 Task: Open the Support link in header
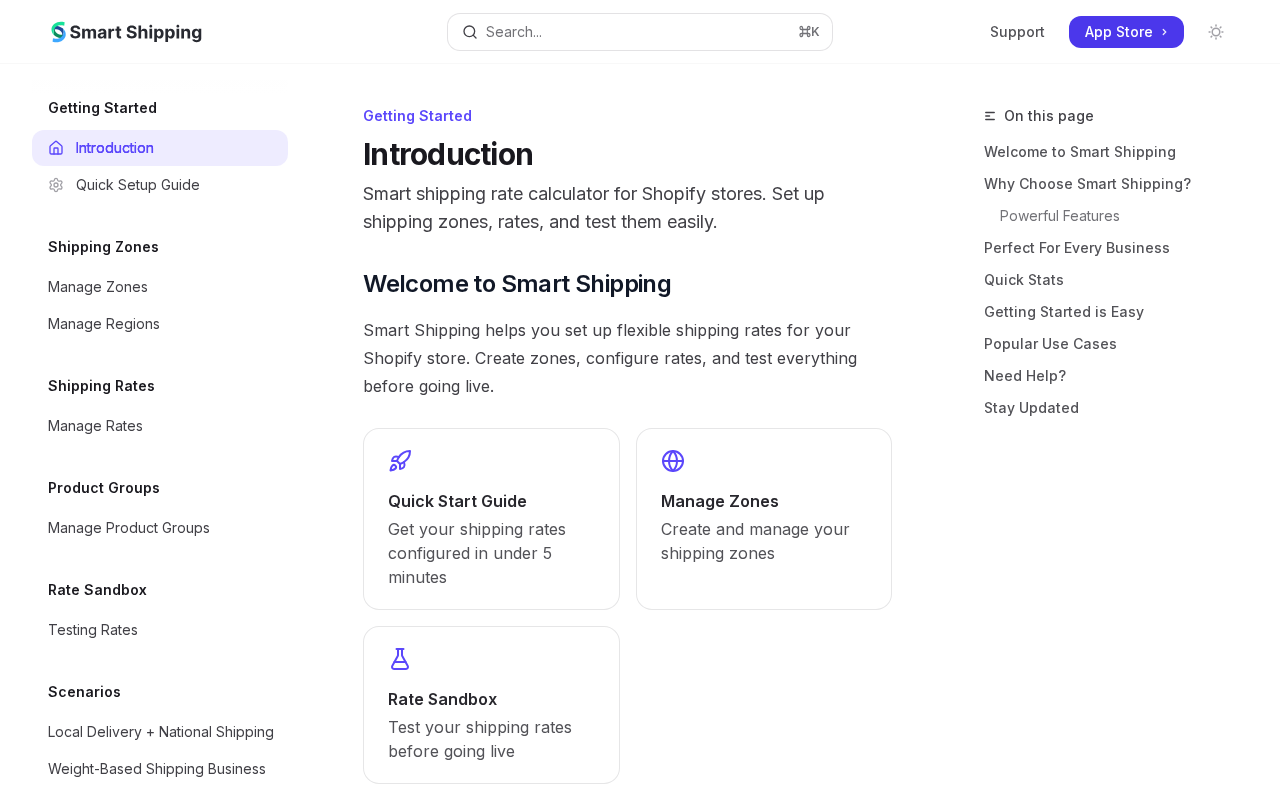point(1017,32)
